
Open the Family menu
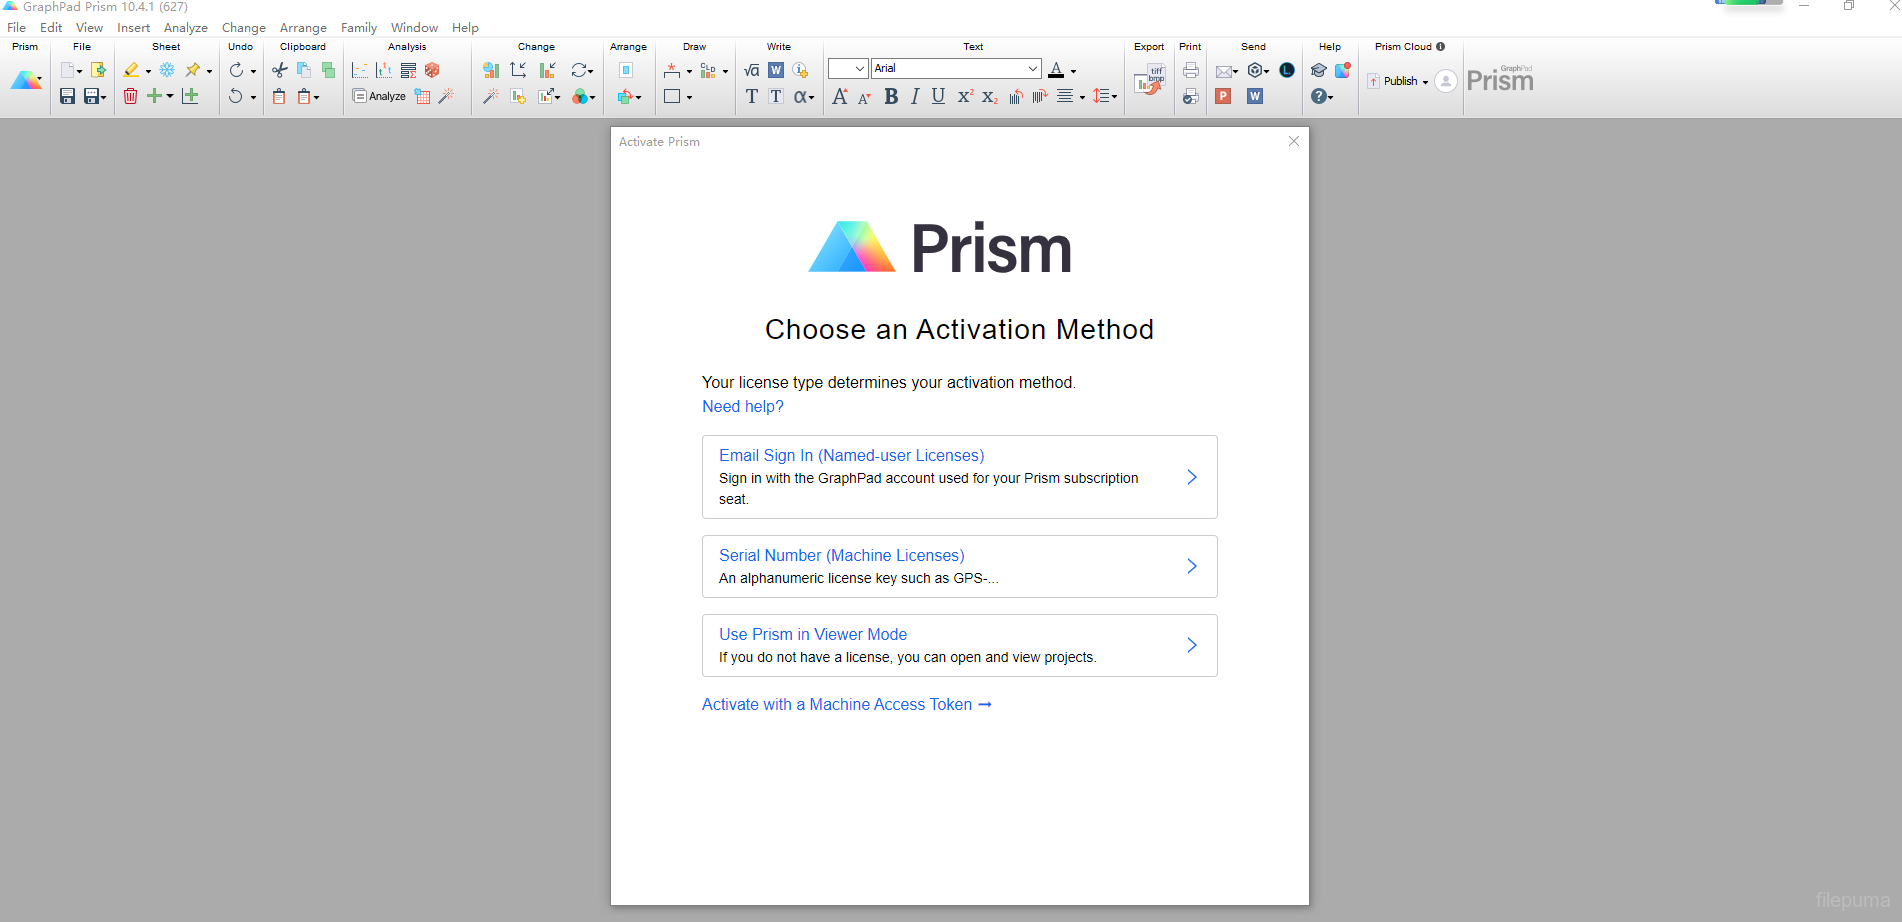pyautogui.click(x=358, y=27)
